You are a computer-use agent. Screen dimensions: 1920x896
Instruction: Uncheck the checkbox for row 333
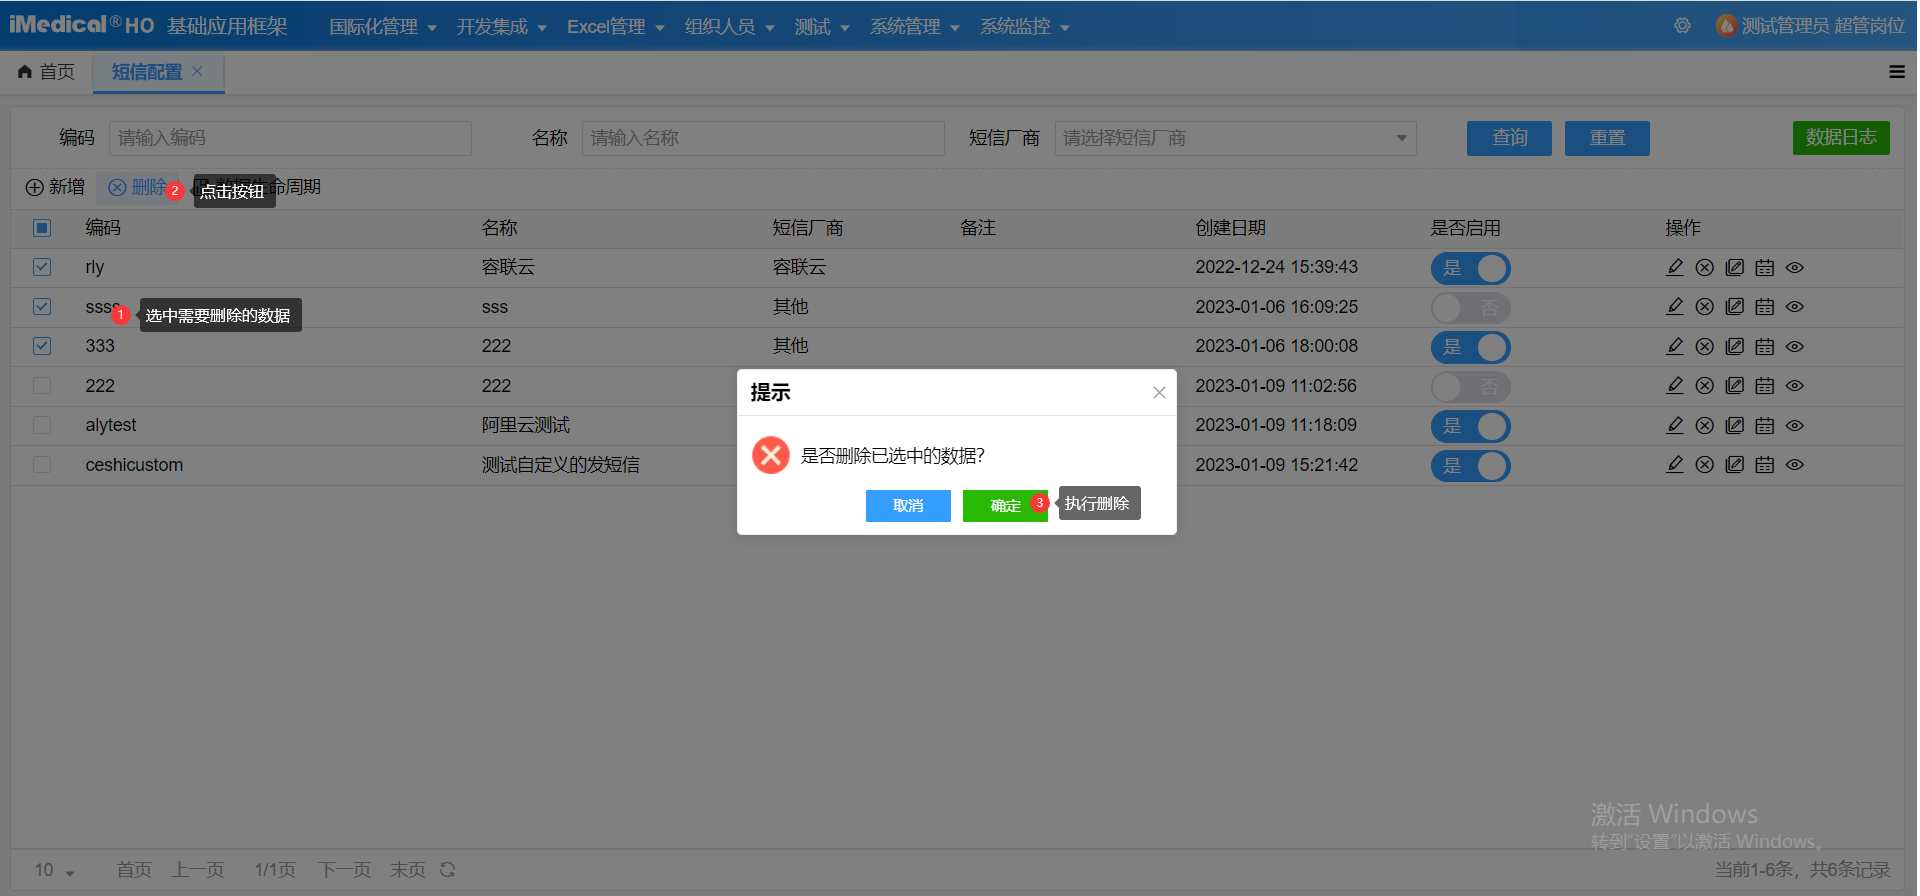42,346
